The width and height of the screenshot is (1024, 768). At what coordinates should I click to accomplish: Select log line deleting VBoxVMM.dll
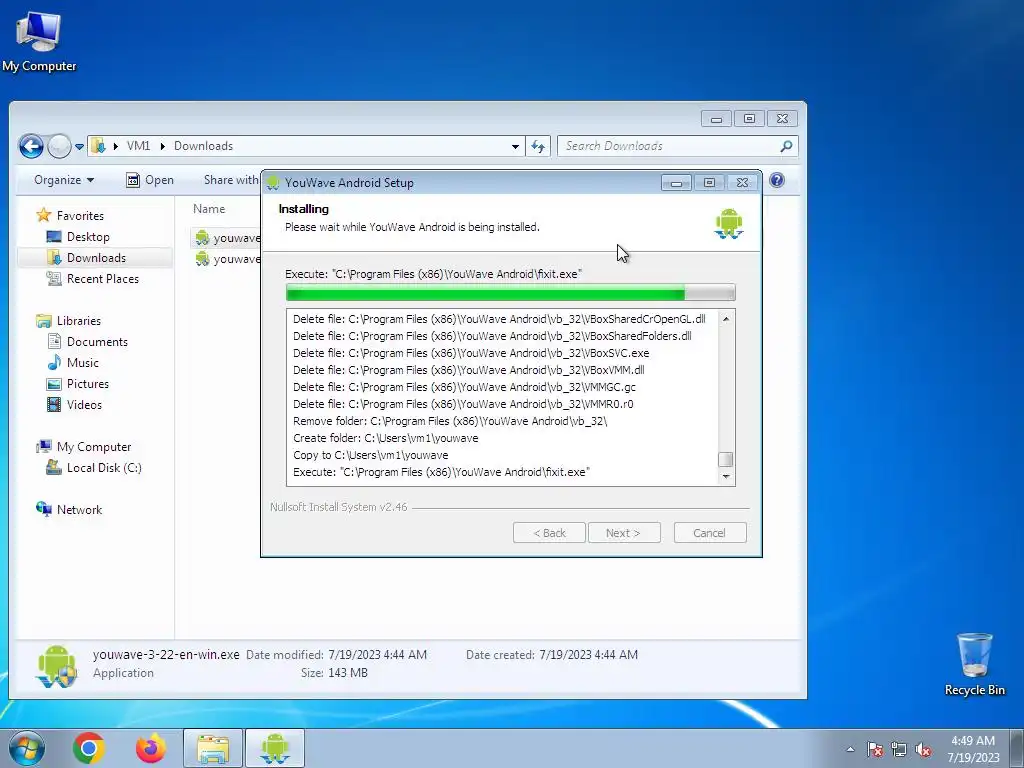468,370
